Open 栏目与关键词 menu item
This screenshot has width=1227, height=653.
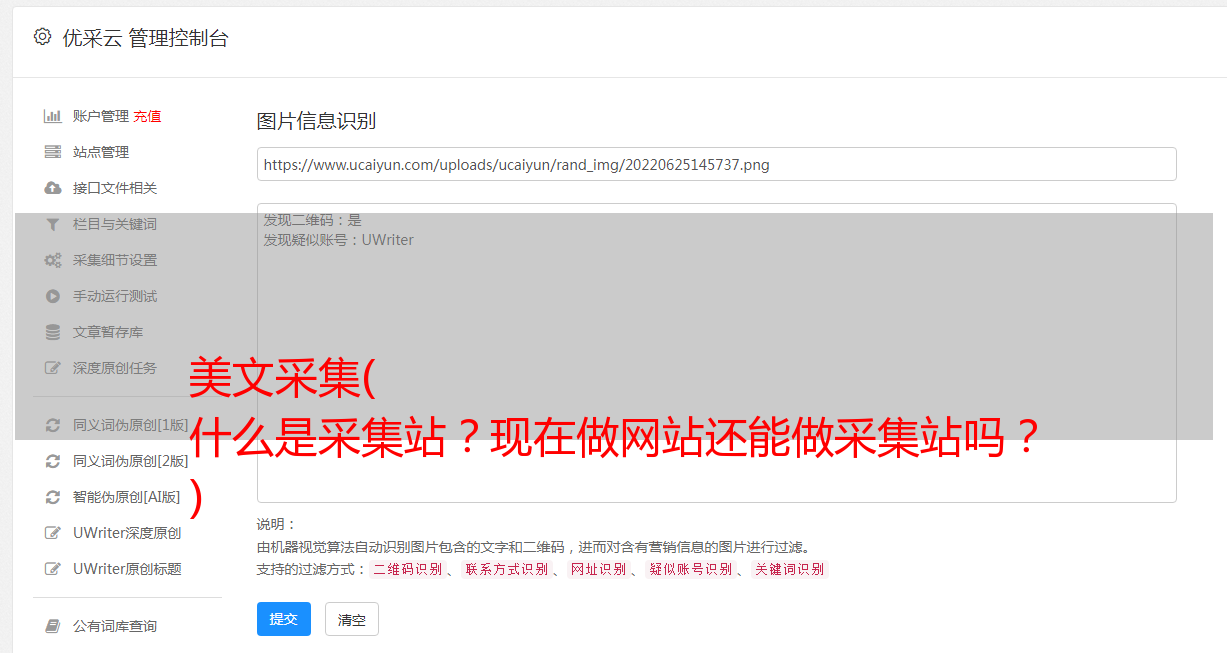pyautogui.click(x=115, y=224)
